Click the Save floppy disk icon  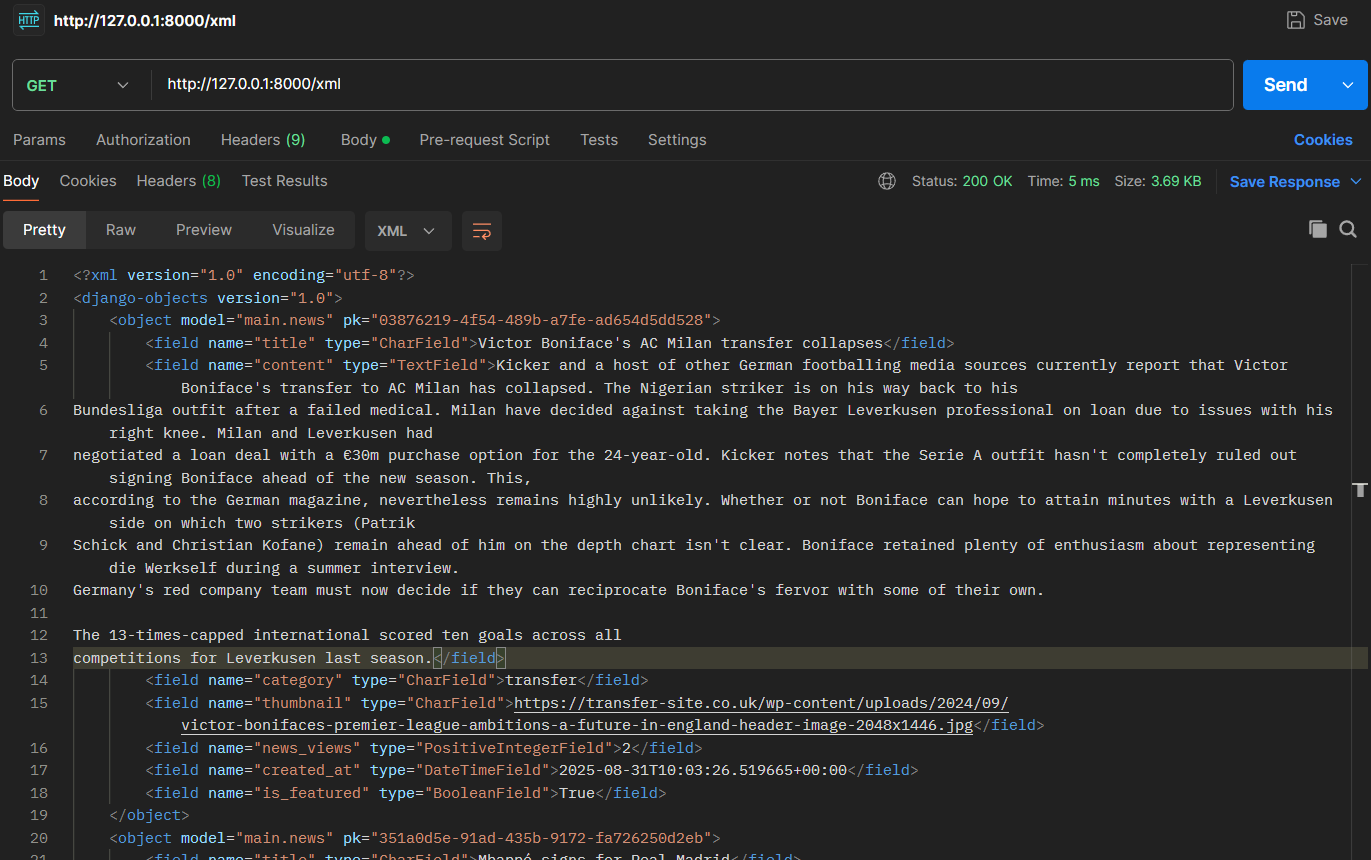(x=1295, y=20)
